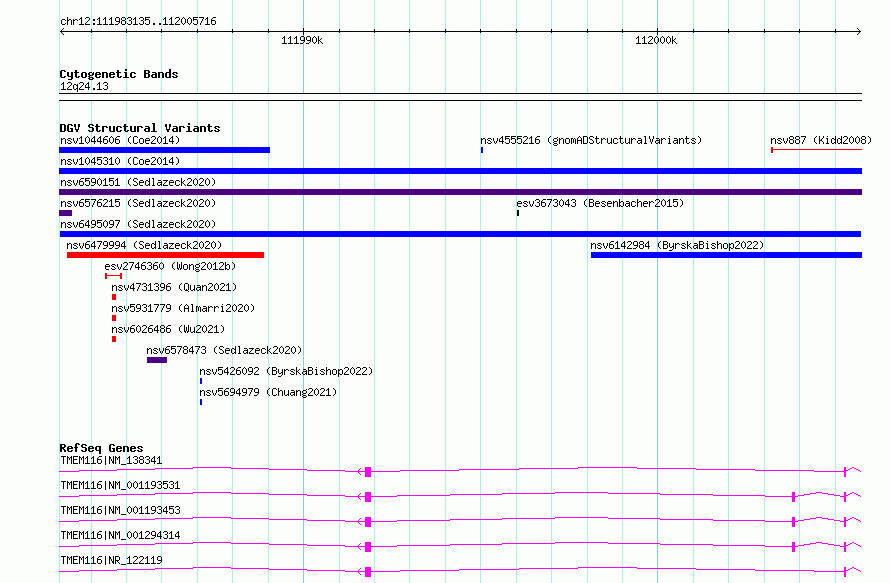Click the DGV Structural Variants track title
The width and height of the screenshot is (890, 583).
click(x=140, y=128)
